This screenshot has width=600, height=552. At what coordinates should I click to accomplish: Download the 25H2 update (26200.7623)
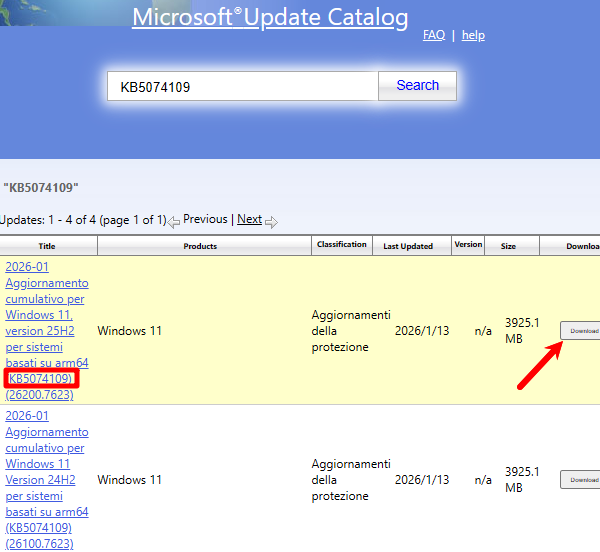(580, 330)
